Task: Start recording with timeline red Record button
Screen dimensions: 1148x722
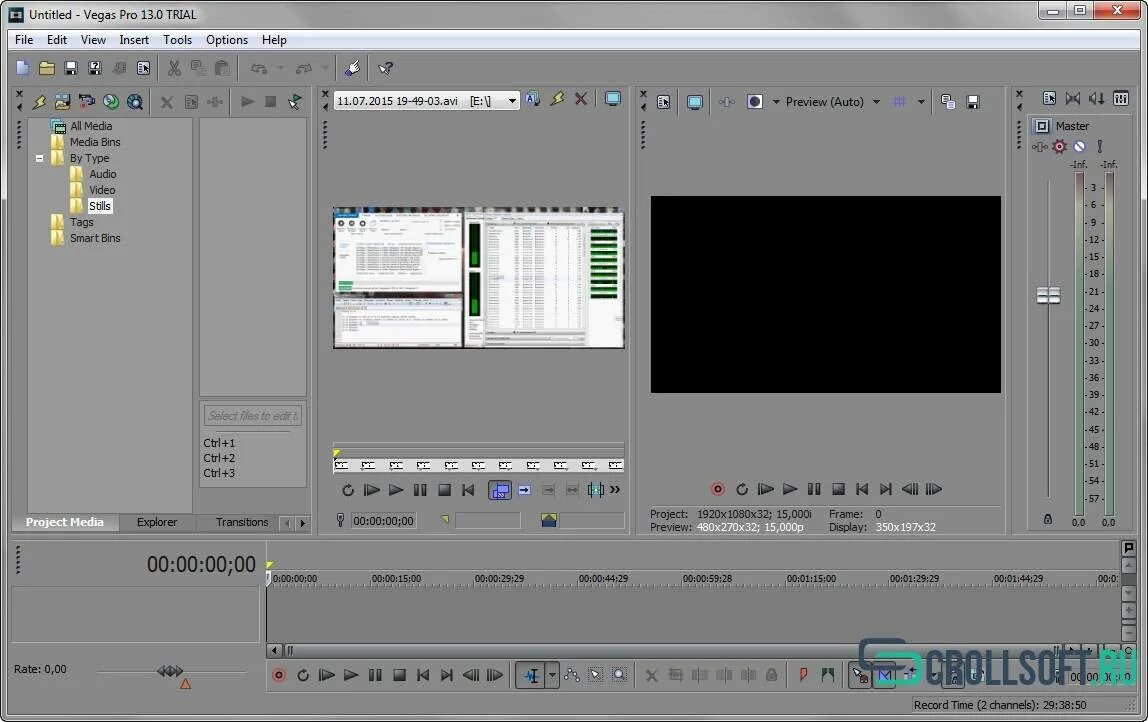Action: (279, 675)
